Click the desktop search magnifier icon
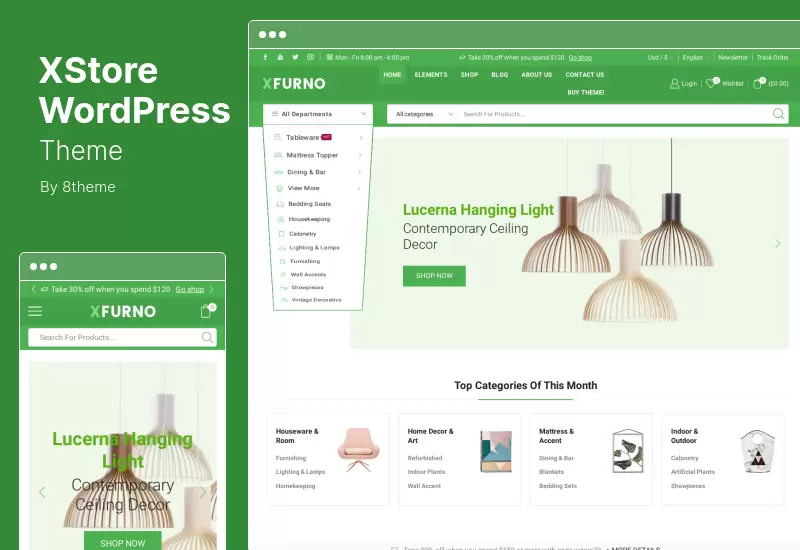800x550 pixels. (779, 114)
